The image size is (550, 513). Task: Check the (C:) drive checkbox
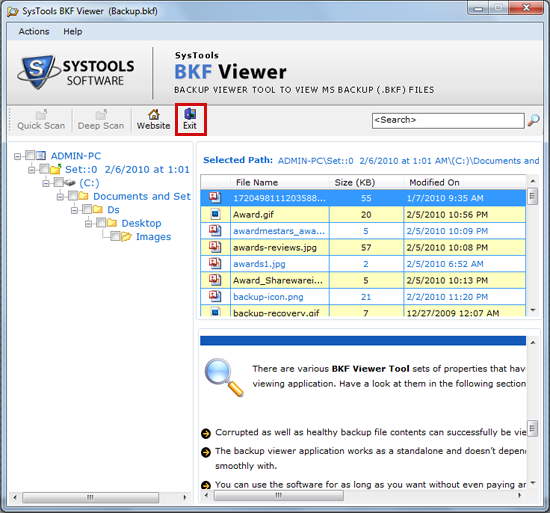point(58,182)
